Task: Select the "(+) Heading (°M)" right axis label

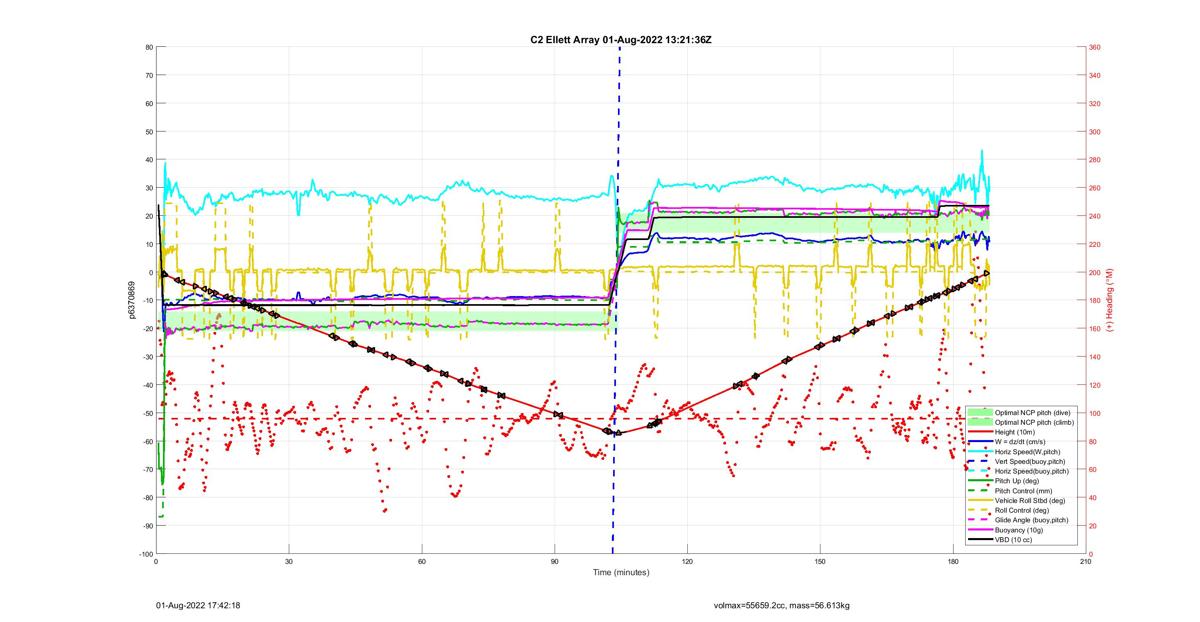Action: click(1111, 300)
